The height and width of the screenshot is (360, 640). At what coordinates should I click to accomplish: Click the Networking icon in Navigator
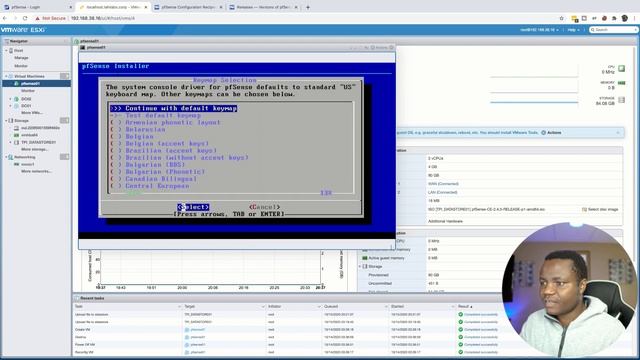(11, 157)
